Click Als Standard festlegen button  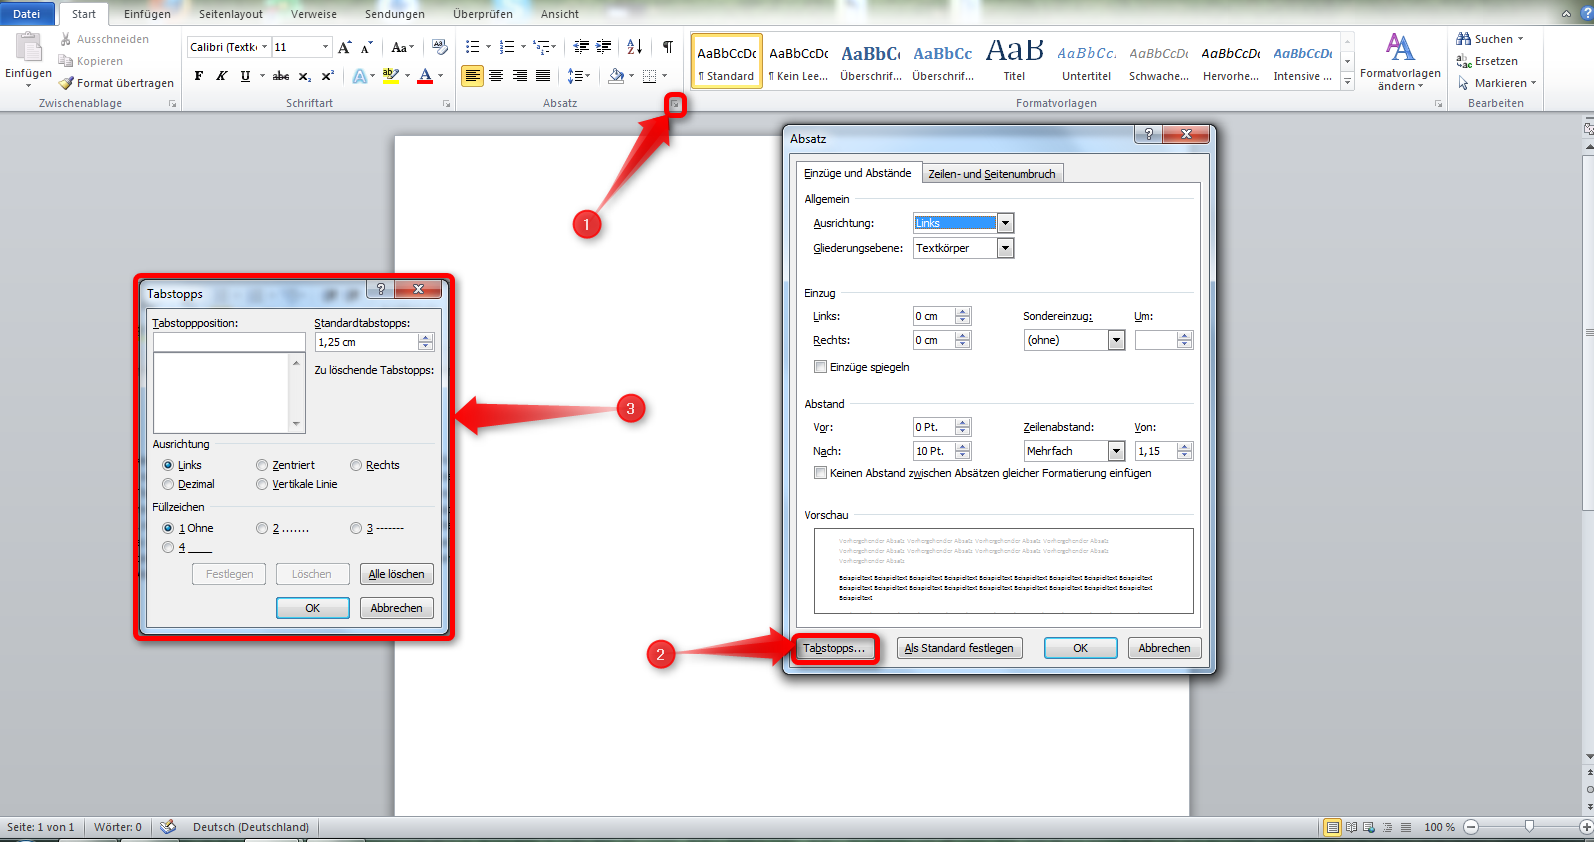[x=959, y=648]
